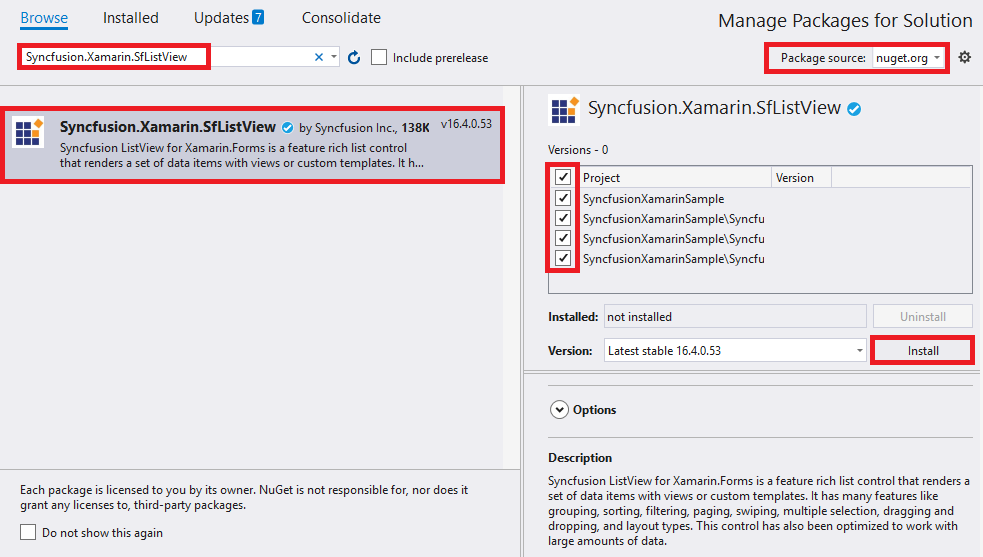This screenshot has height=557, width=983.
Task: Click the Updates count badge 7
Action: (258, 17)
